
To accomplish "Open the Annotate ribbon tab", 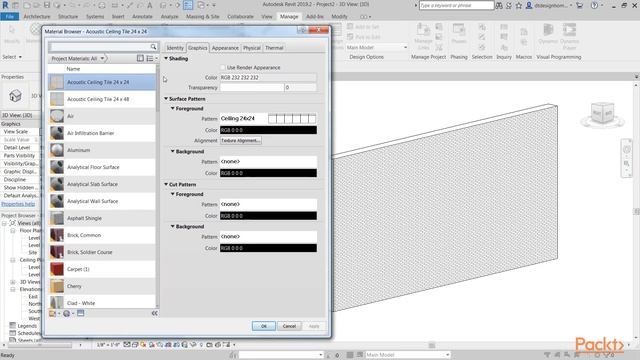I will pos(142,17).
